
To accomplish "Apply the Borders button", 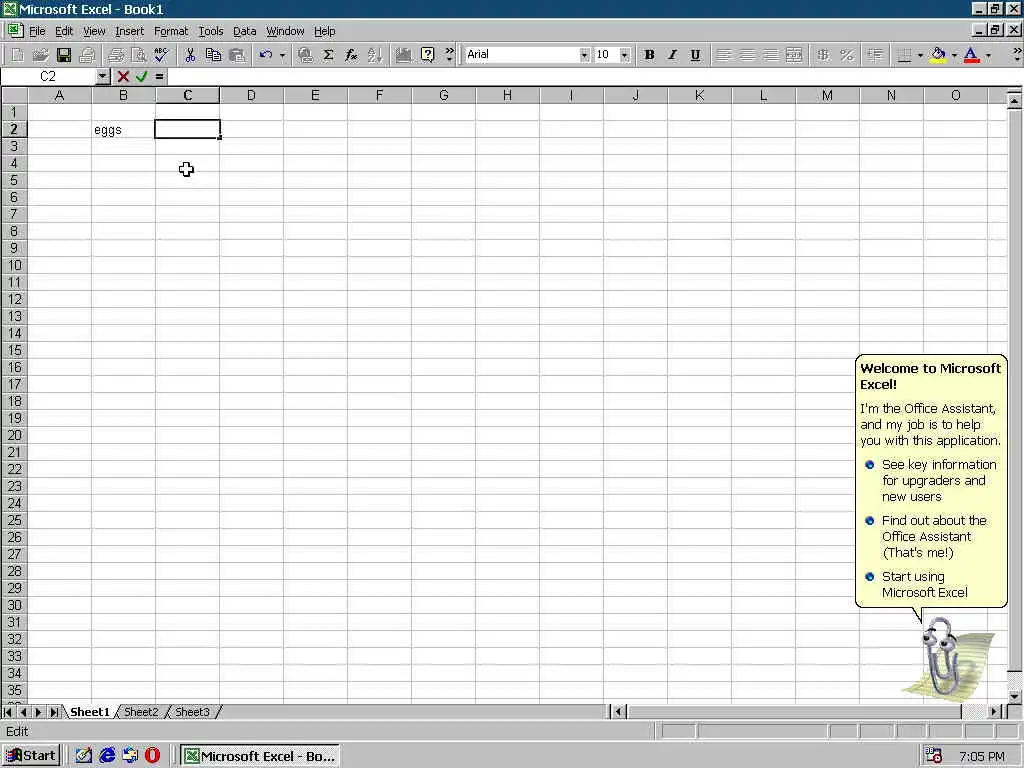I will pyautogui.click(x=904, y=55).
